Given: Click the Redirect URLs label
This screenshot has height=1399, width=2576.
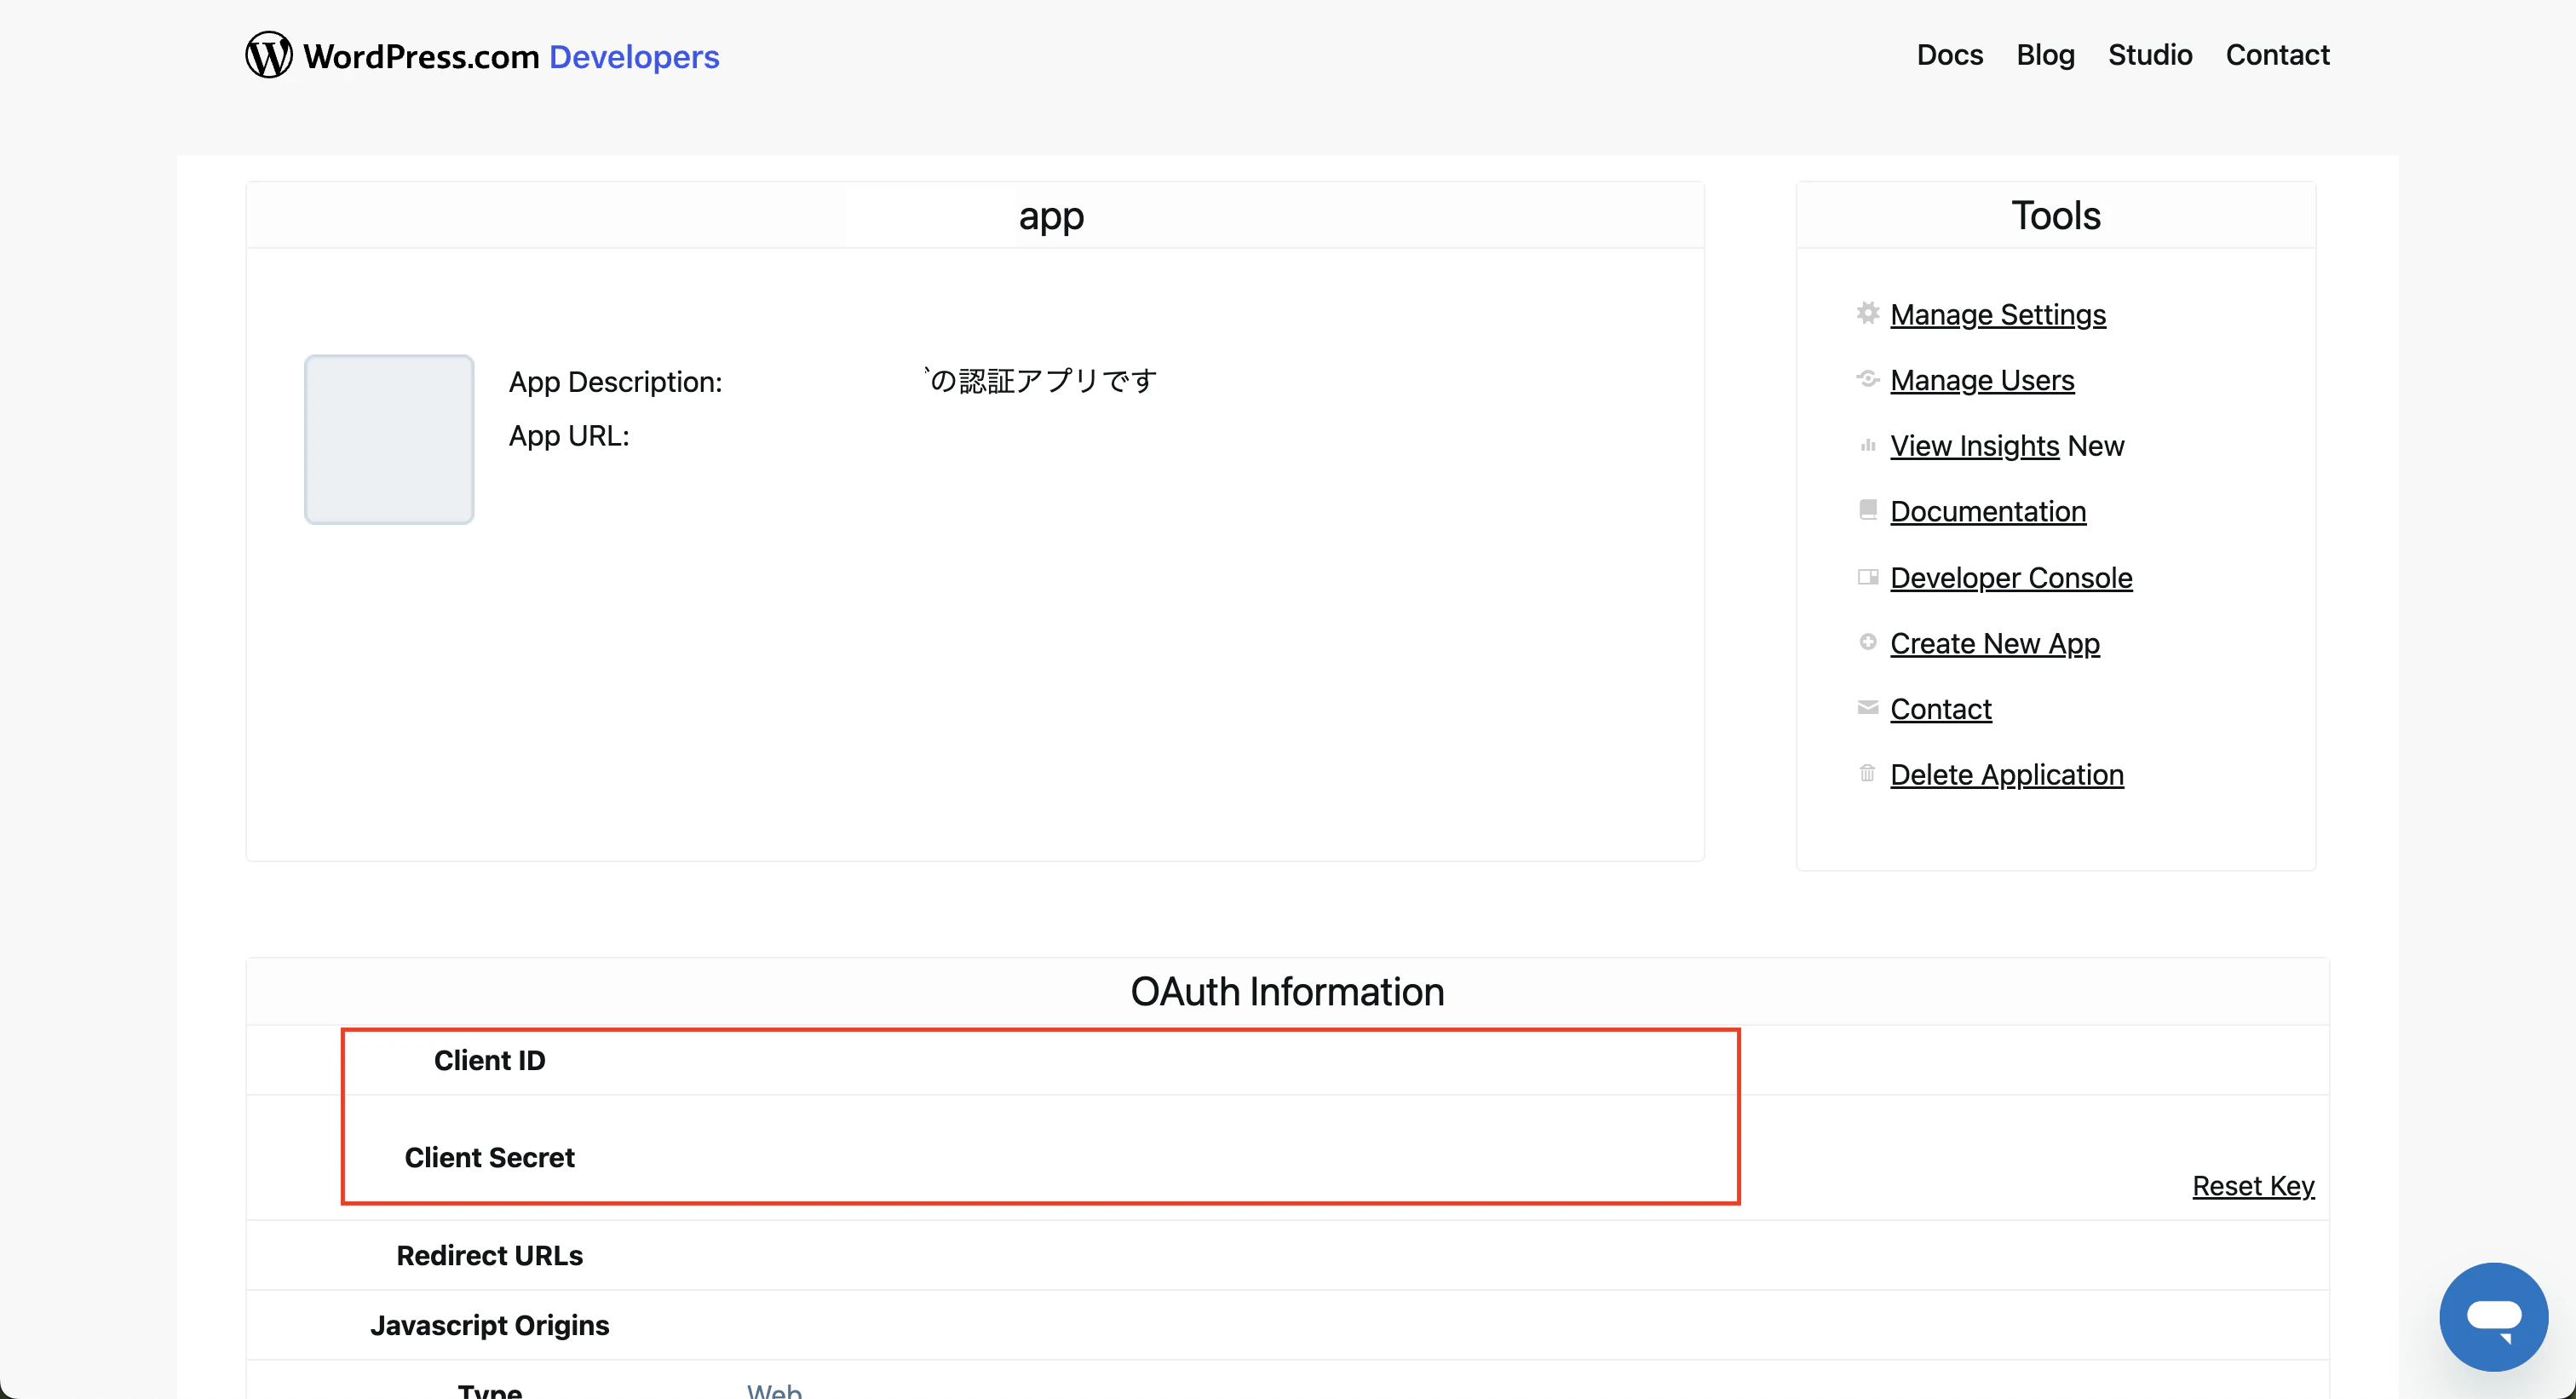Looking at the screenshot, I should 489,1255.
